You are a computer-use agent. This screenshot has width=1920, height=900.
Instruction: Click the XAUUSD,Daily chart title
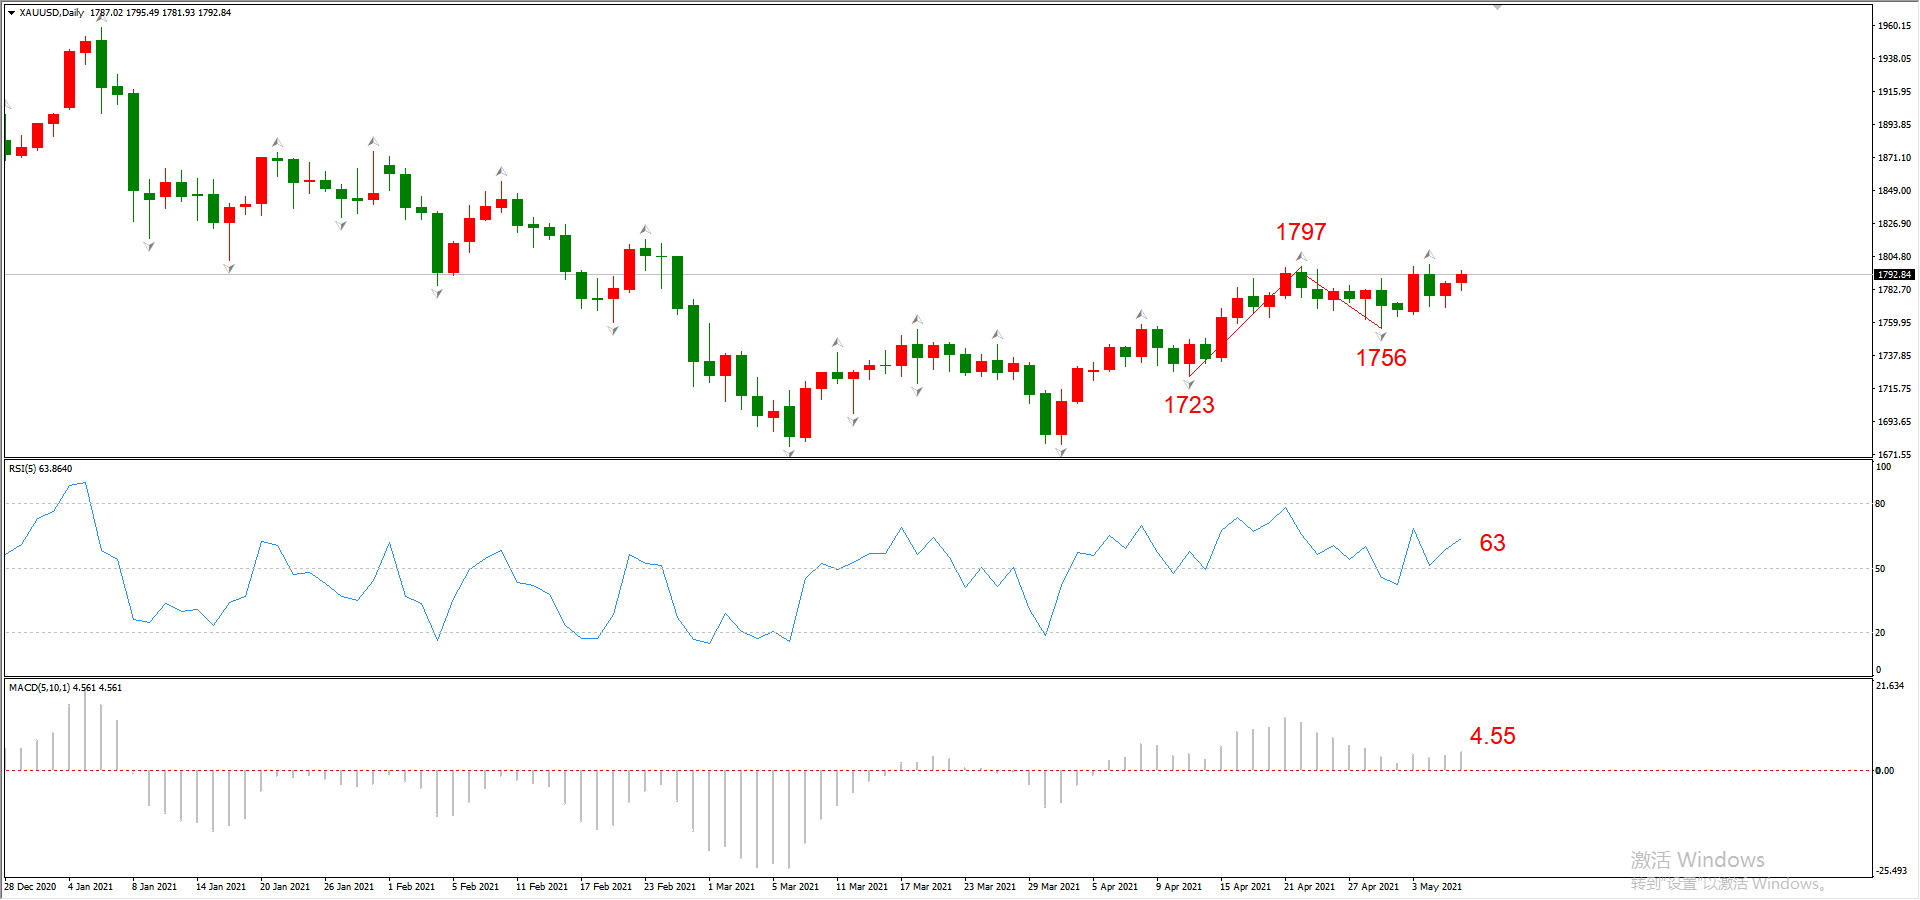(52, 13)
